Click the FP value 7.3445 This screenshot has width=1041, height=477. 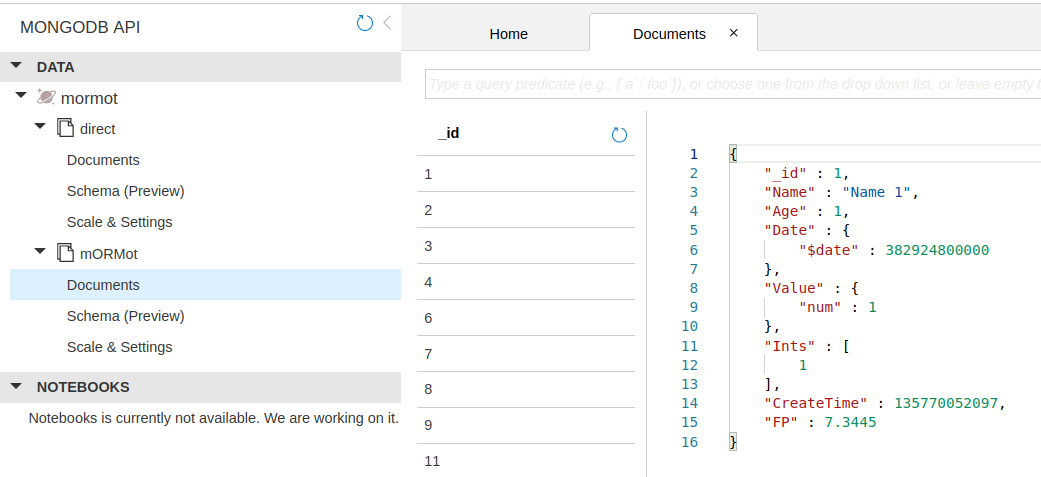(850, 423)
